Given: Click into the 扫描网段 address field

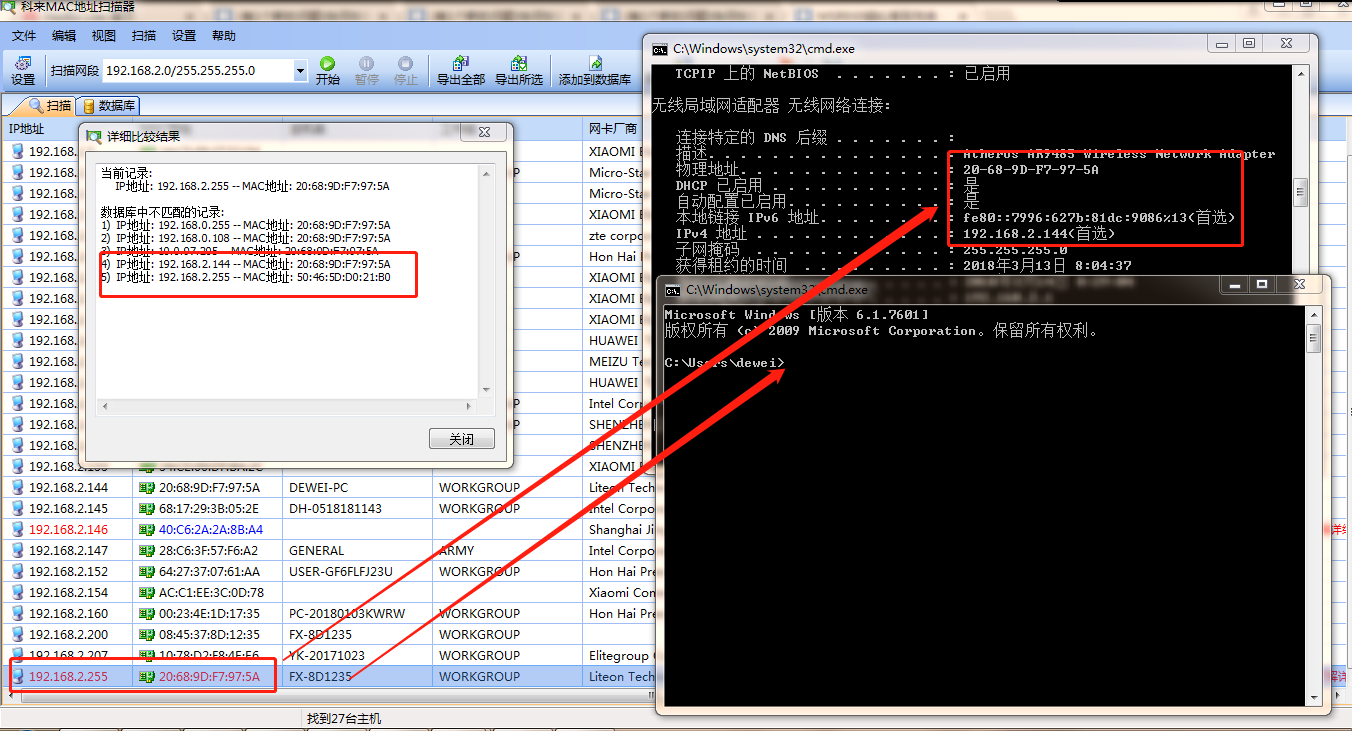Looking at the screenshot, I should click(x=198, y=71).
